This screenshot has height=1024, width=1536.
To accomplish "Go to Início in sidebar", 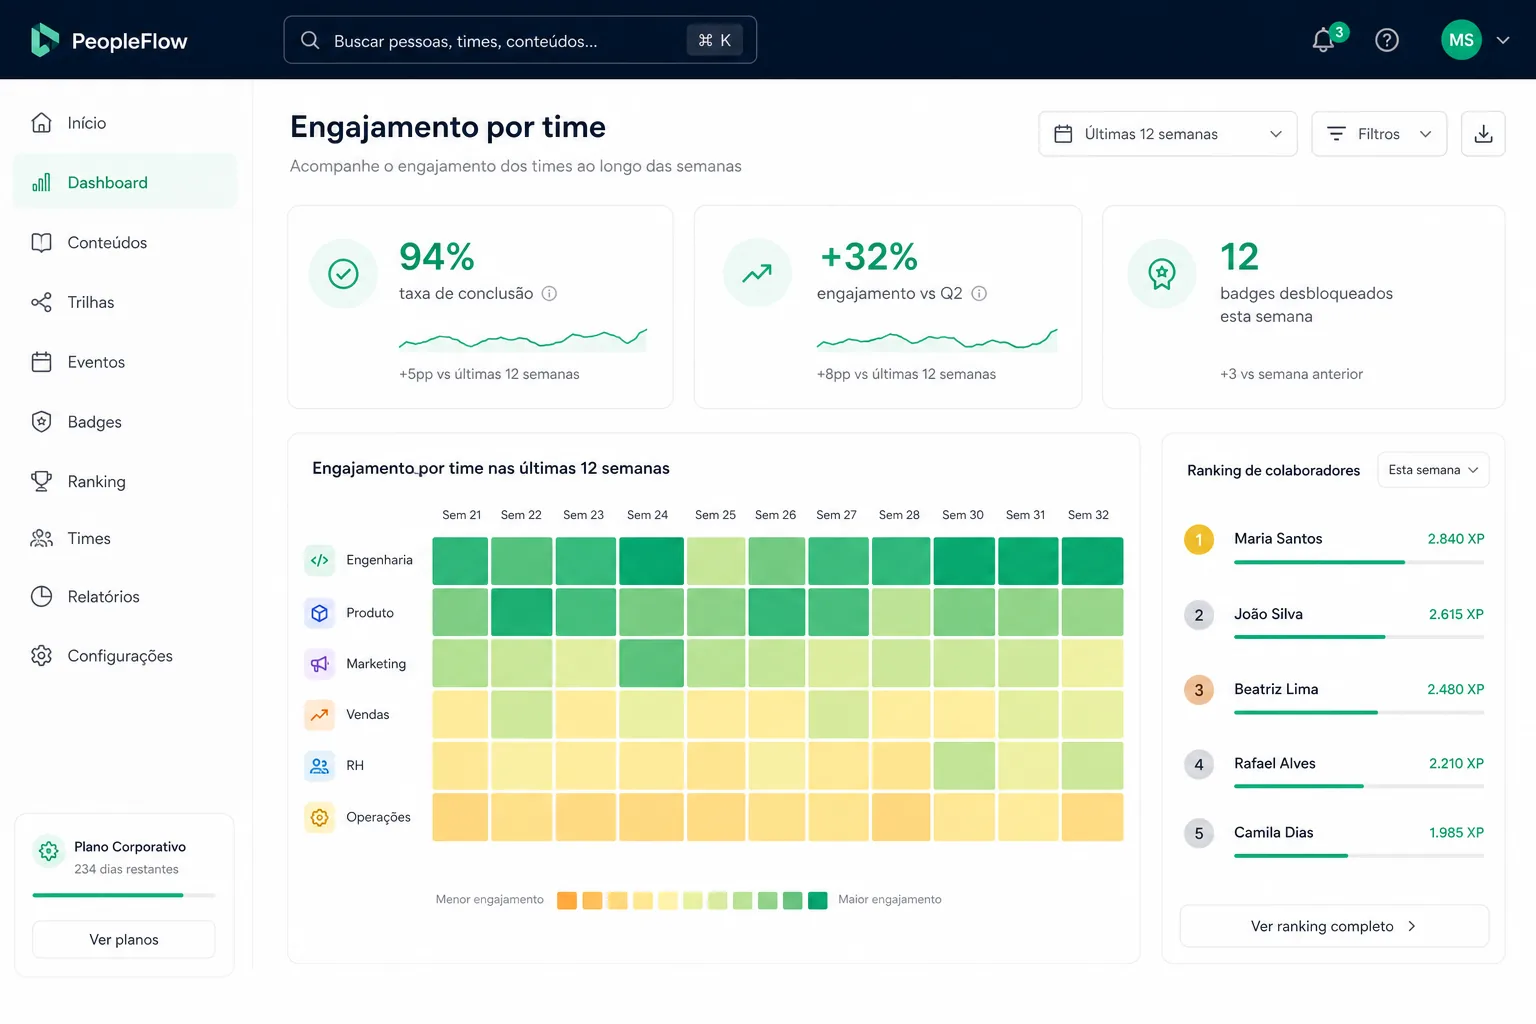I will click(x=125, y=123).
